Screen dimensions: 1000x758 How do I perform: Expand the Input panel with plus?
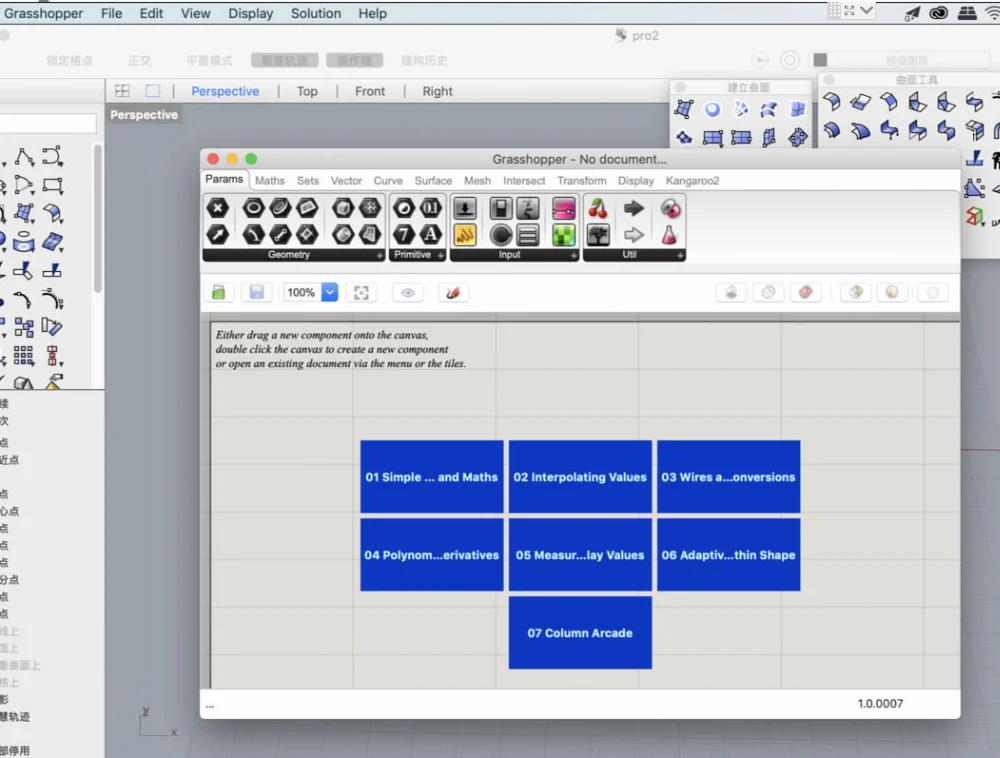click(x=573, y=256)
